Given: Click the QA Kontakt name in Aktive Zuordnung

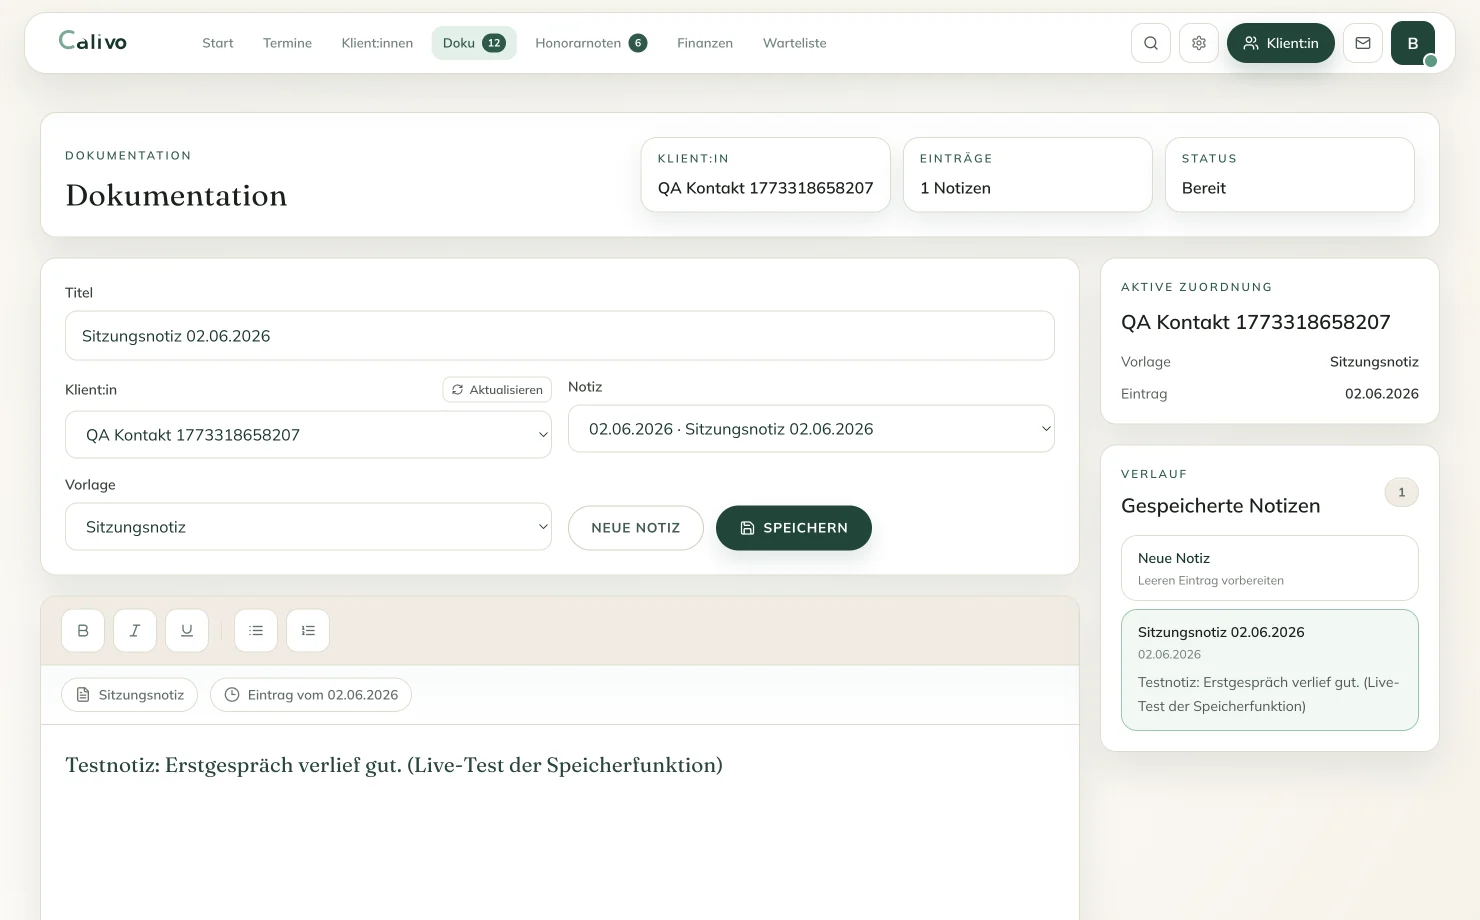Looking at the screenshot, I should click(x=1256, y=322).
